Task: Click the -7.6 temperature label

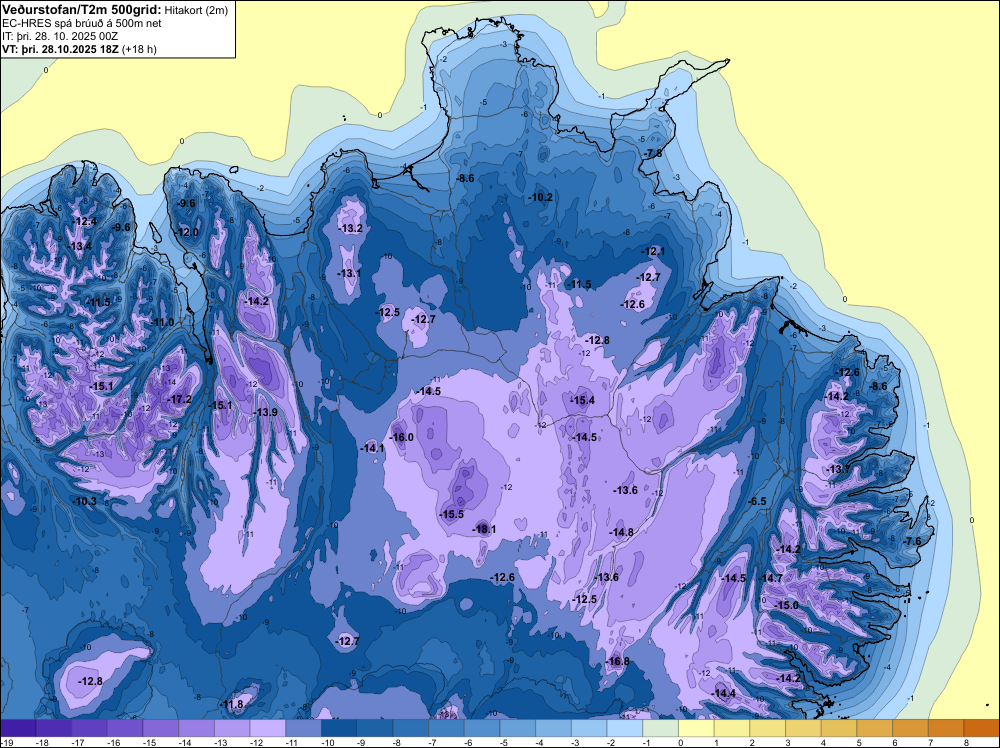Action: pos(912,541)
